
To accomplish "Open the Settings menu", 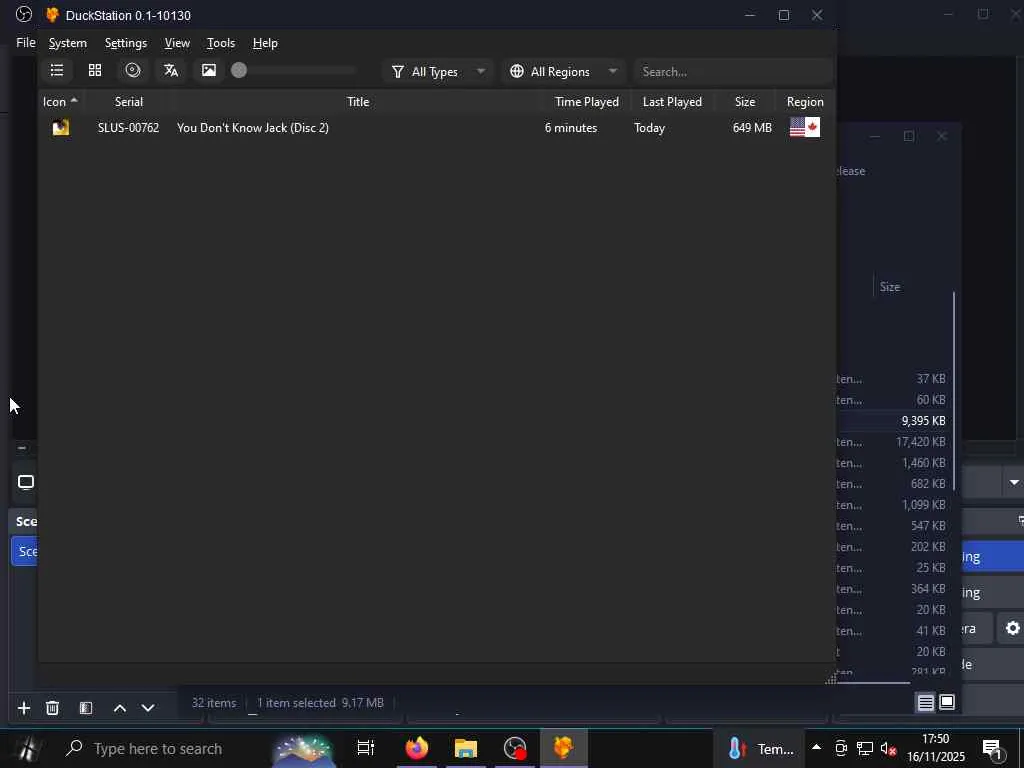I will [126, 43].
